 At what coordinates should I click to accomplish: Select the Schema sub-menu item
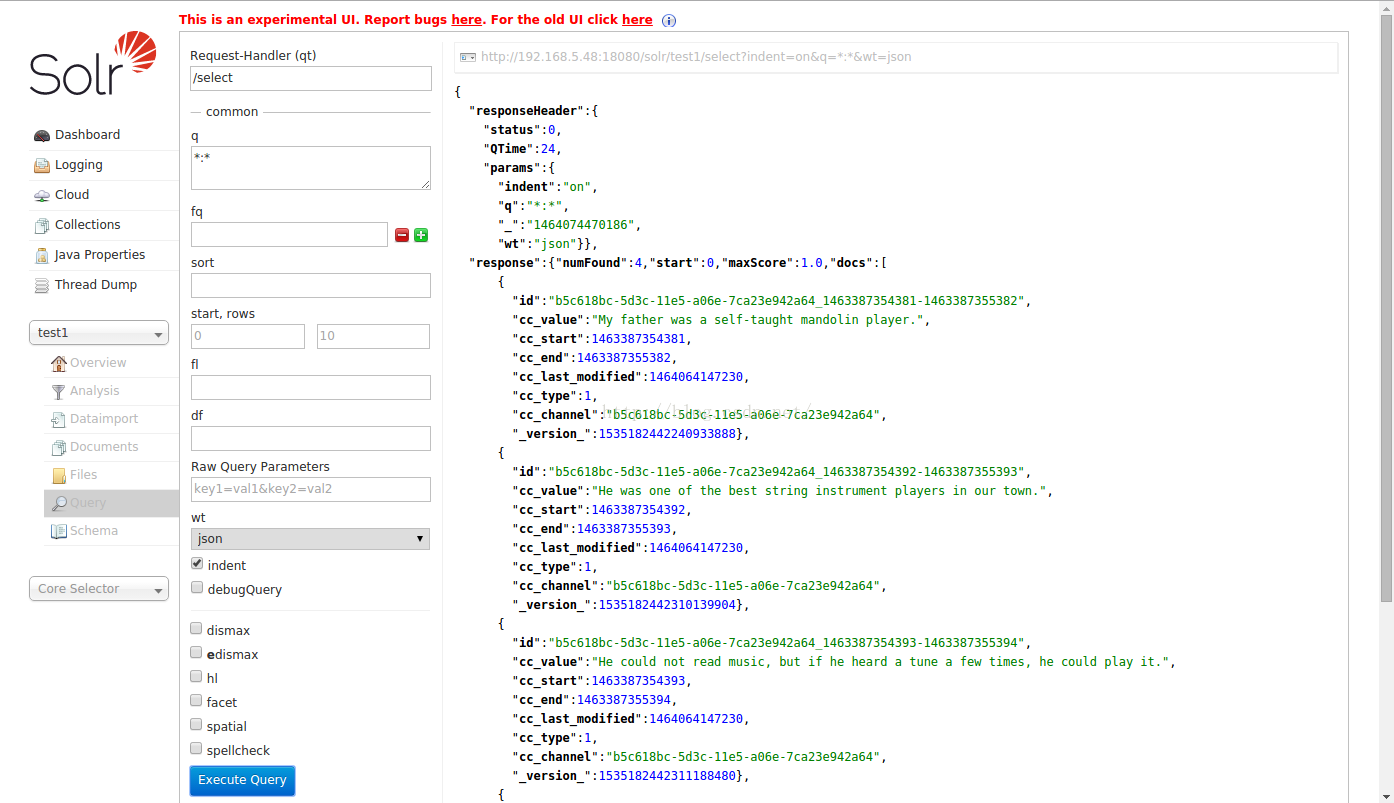click(x=94, y=531)
